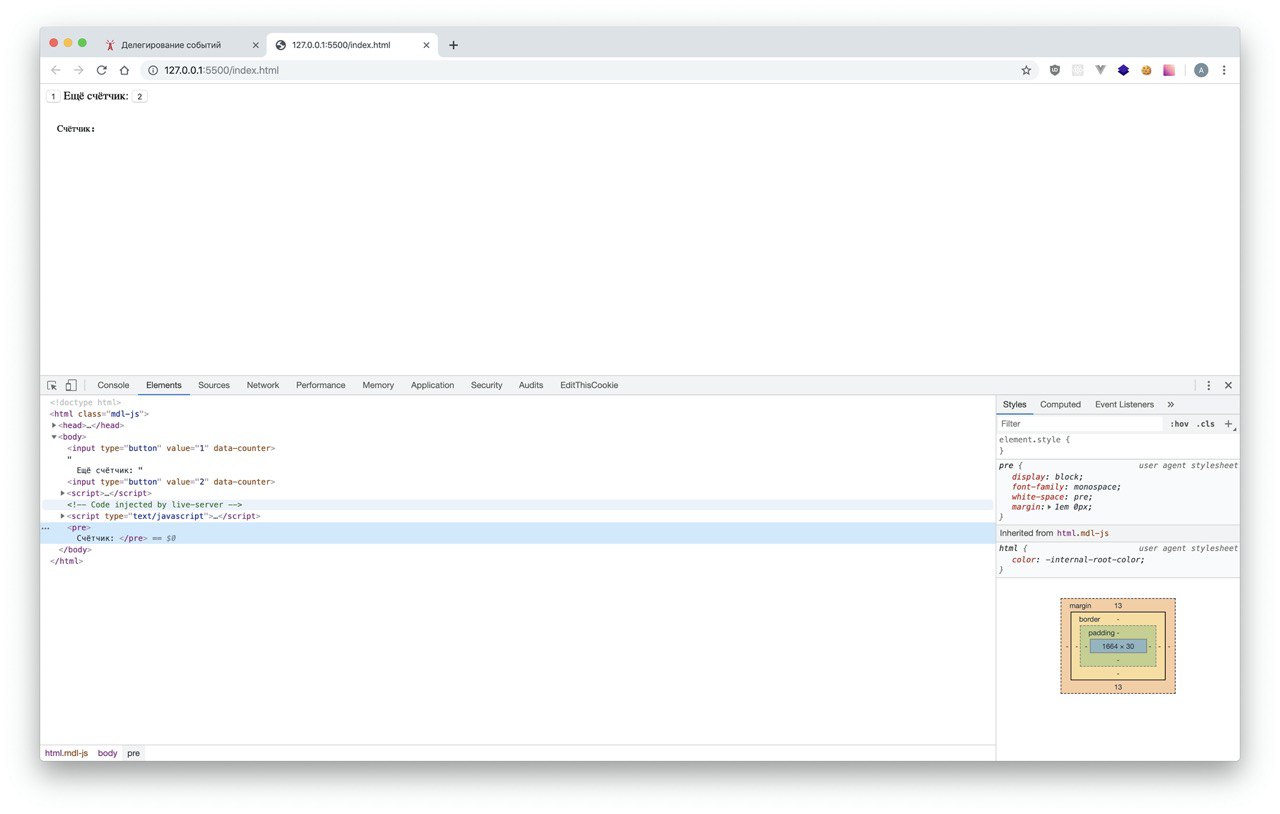Switch to the Computed pane tab
1280x814 pixels.
click(x=1060, y=404)
